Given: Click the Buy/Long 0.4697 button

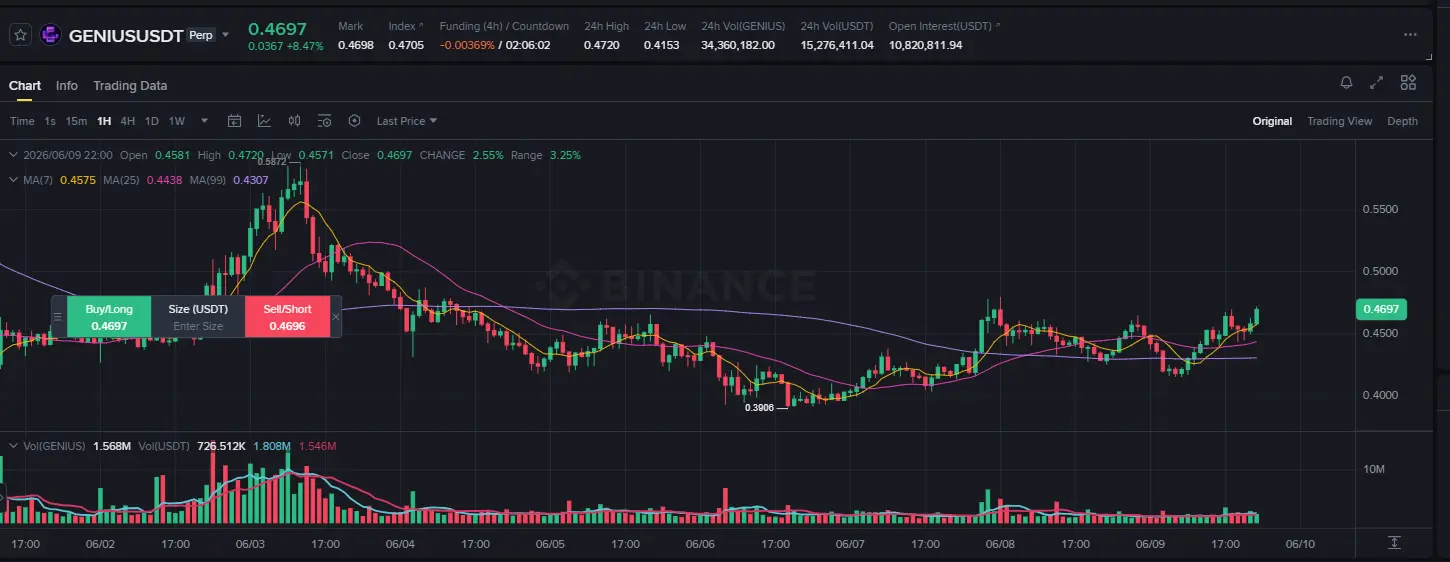Looking at the screenshot, I should coord(109,317).
